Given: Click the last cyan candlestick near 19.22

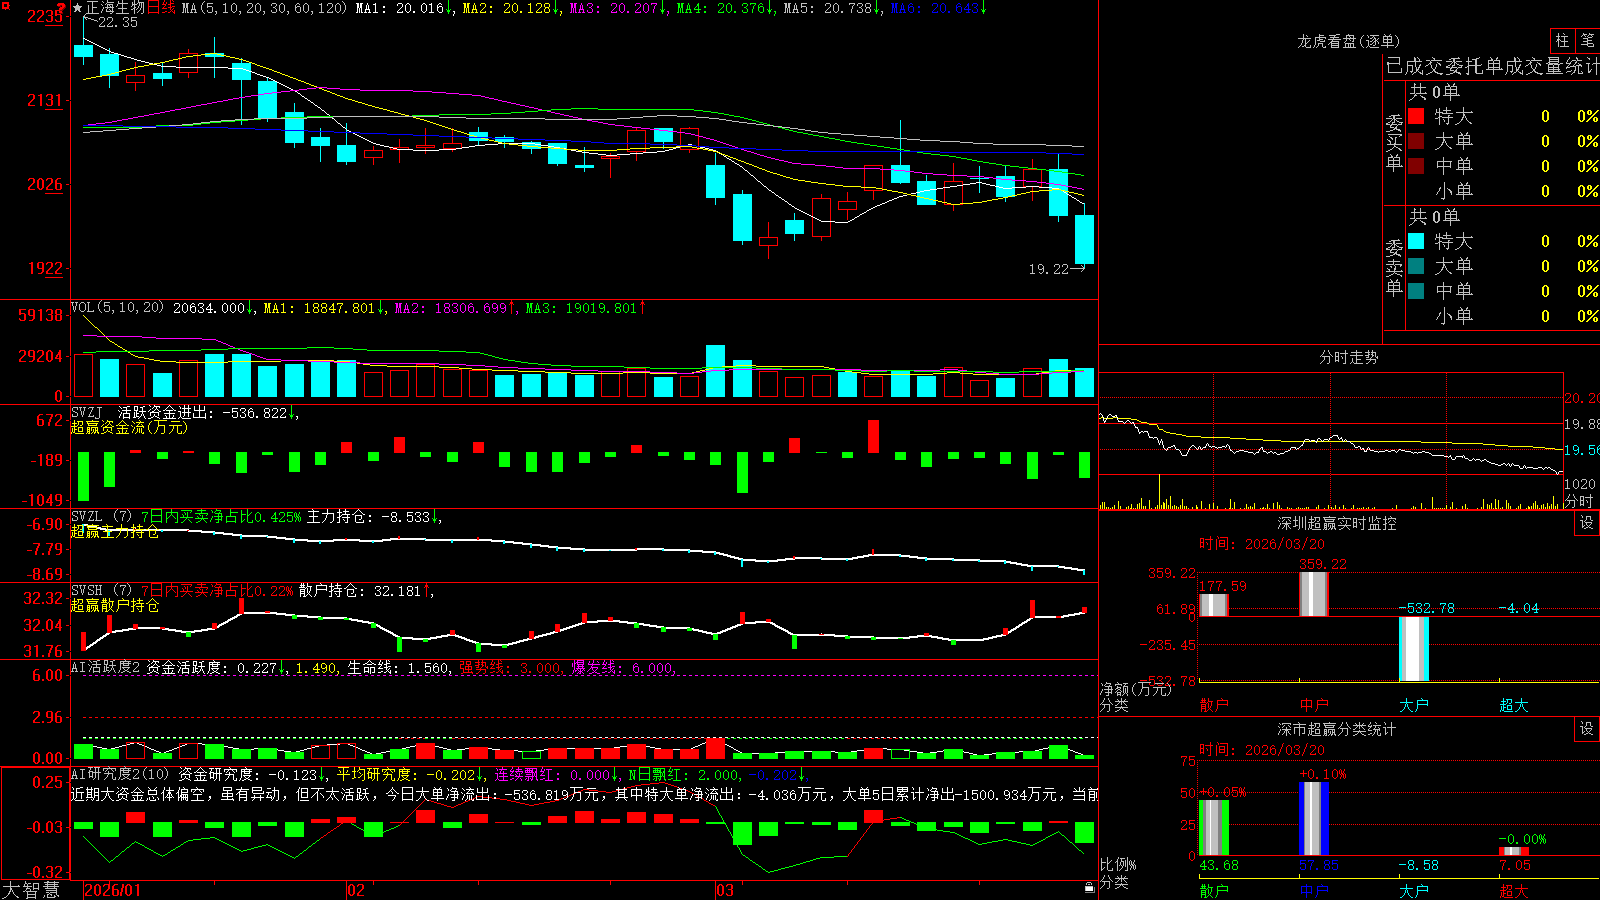Looking at the screenshot, I should pos(1084,239).
